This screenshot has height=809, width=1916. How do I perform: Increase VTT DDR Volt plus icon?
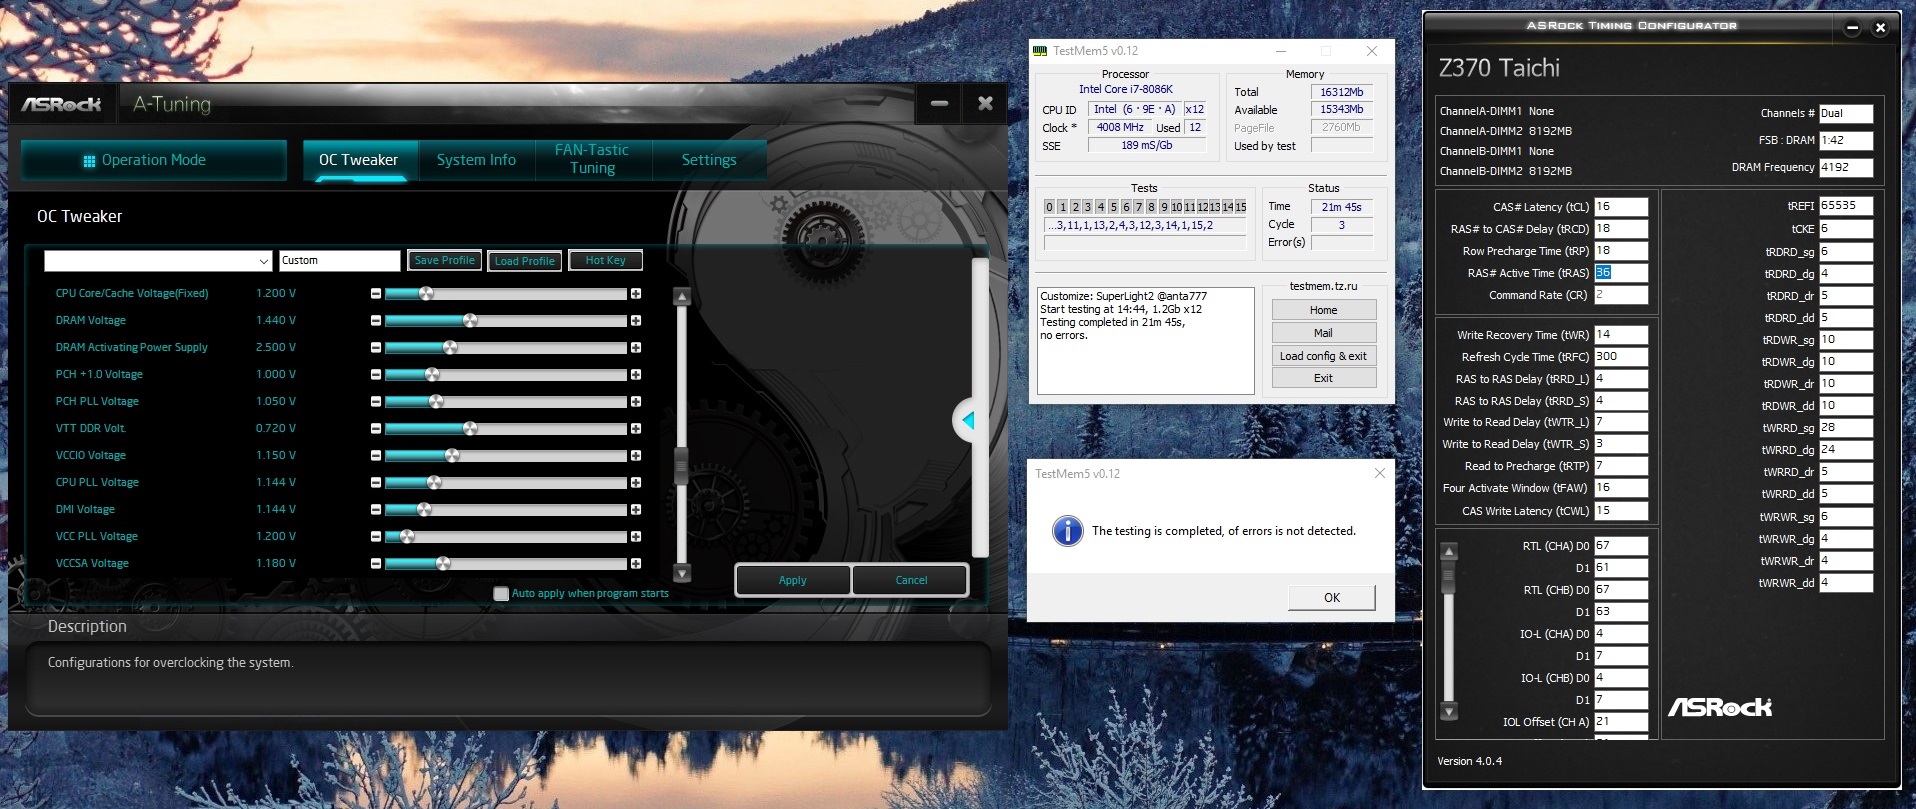[x=636, y=429]
